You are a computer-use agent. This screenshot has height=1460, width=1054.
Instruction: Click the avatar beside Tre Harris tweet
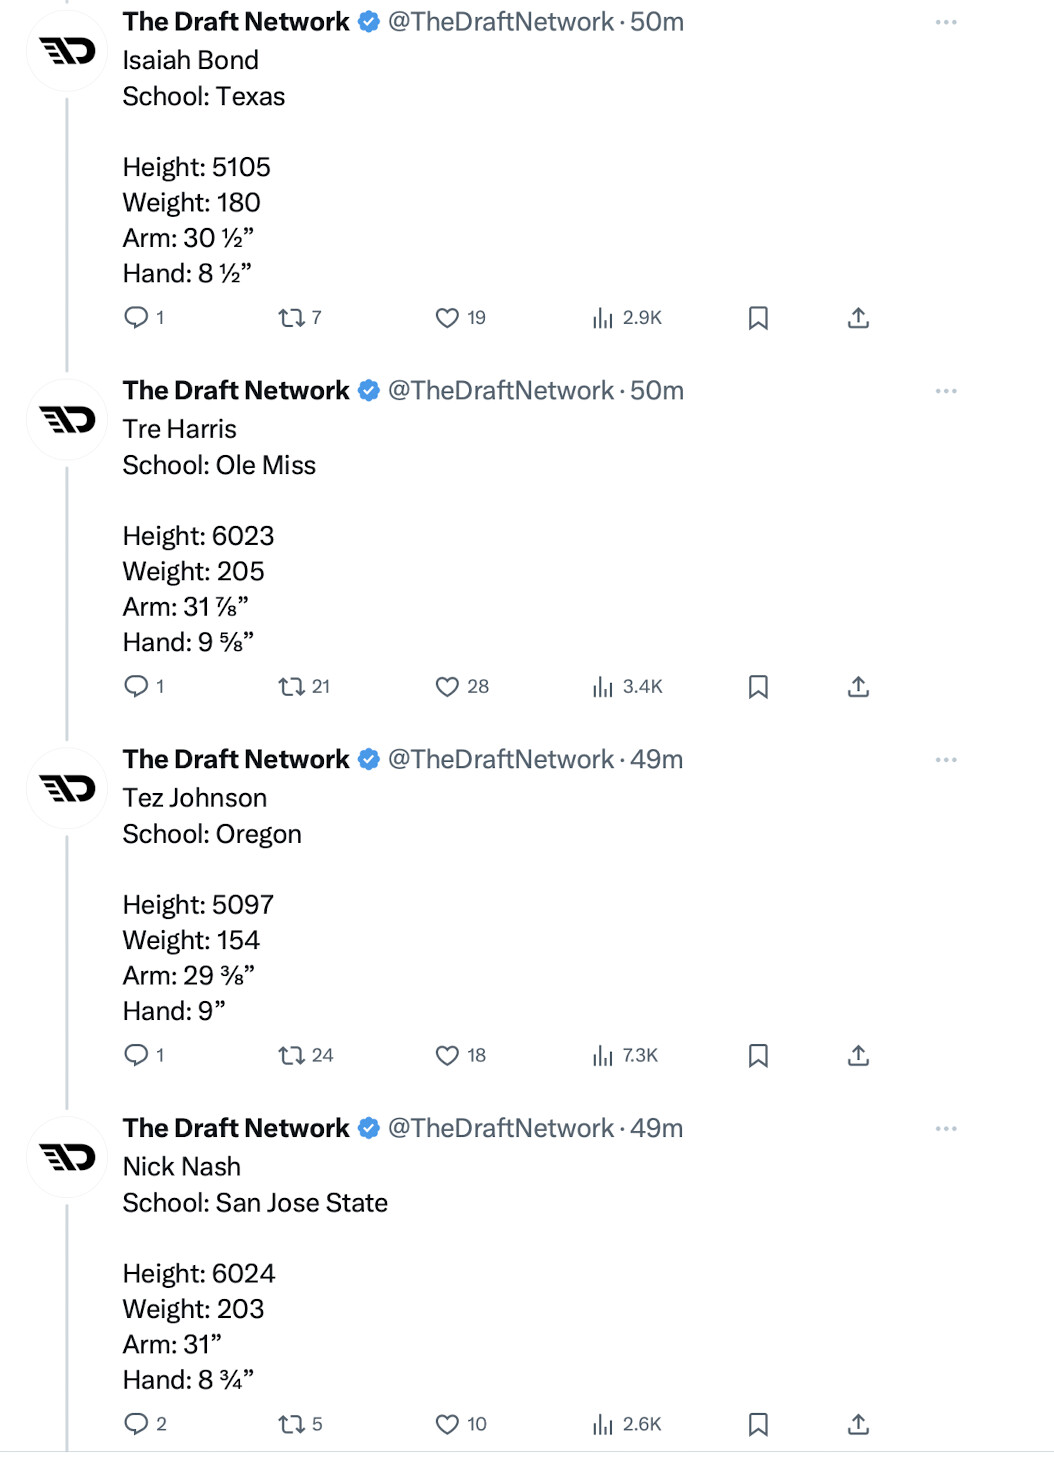(67, 420)
